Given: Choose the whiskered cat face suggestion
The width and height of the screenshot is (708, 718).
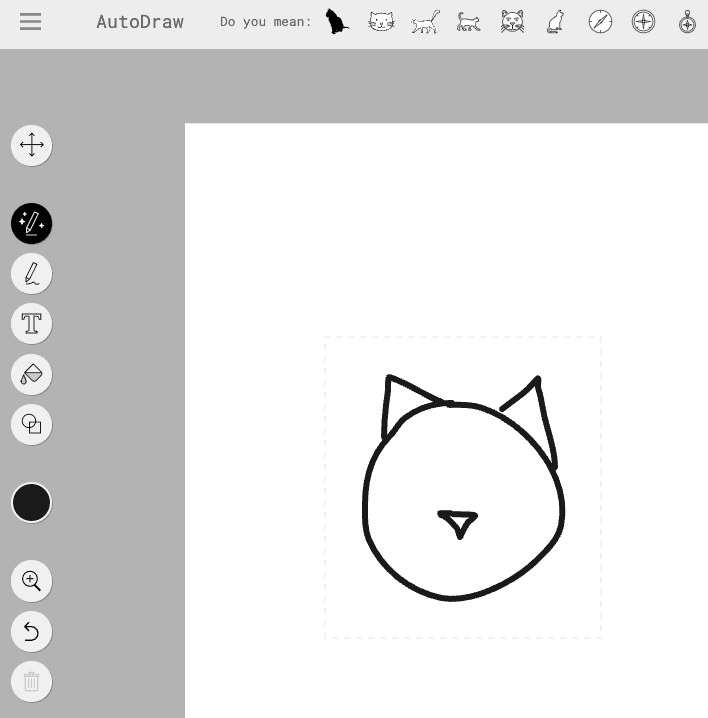Looking at the screenshot, I should tap(512, 21).
